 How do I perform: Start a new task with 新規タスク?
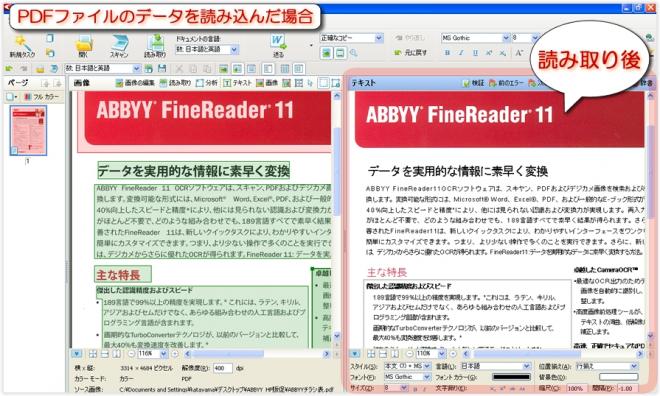[x=22, y=46]
